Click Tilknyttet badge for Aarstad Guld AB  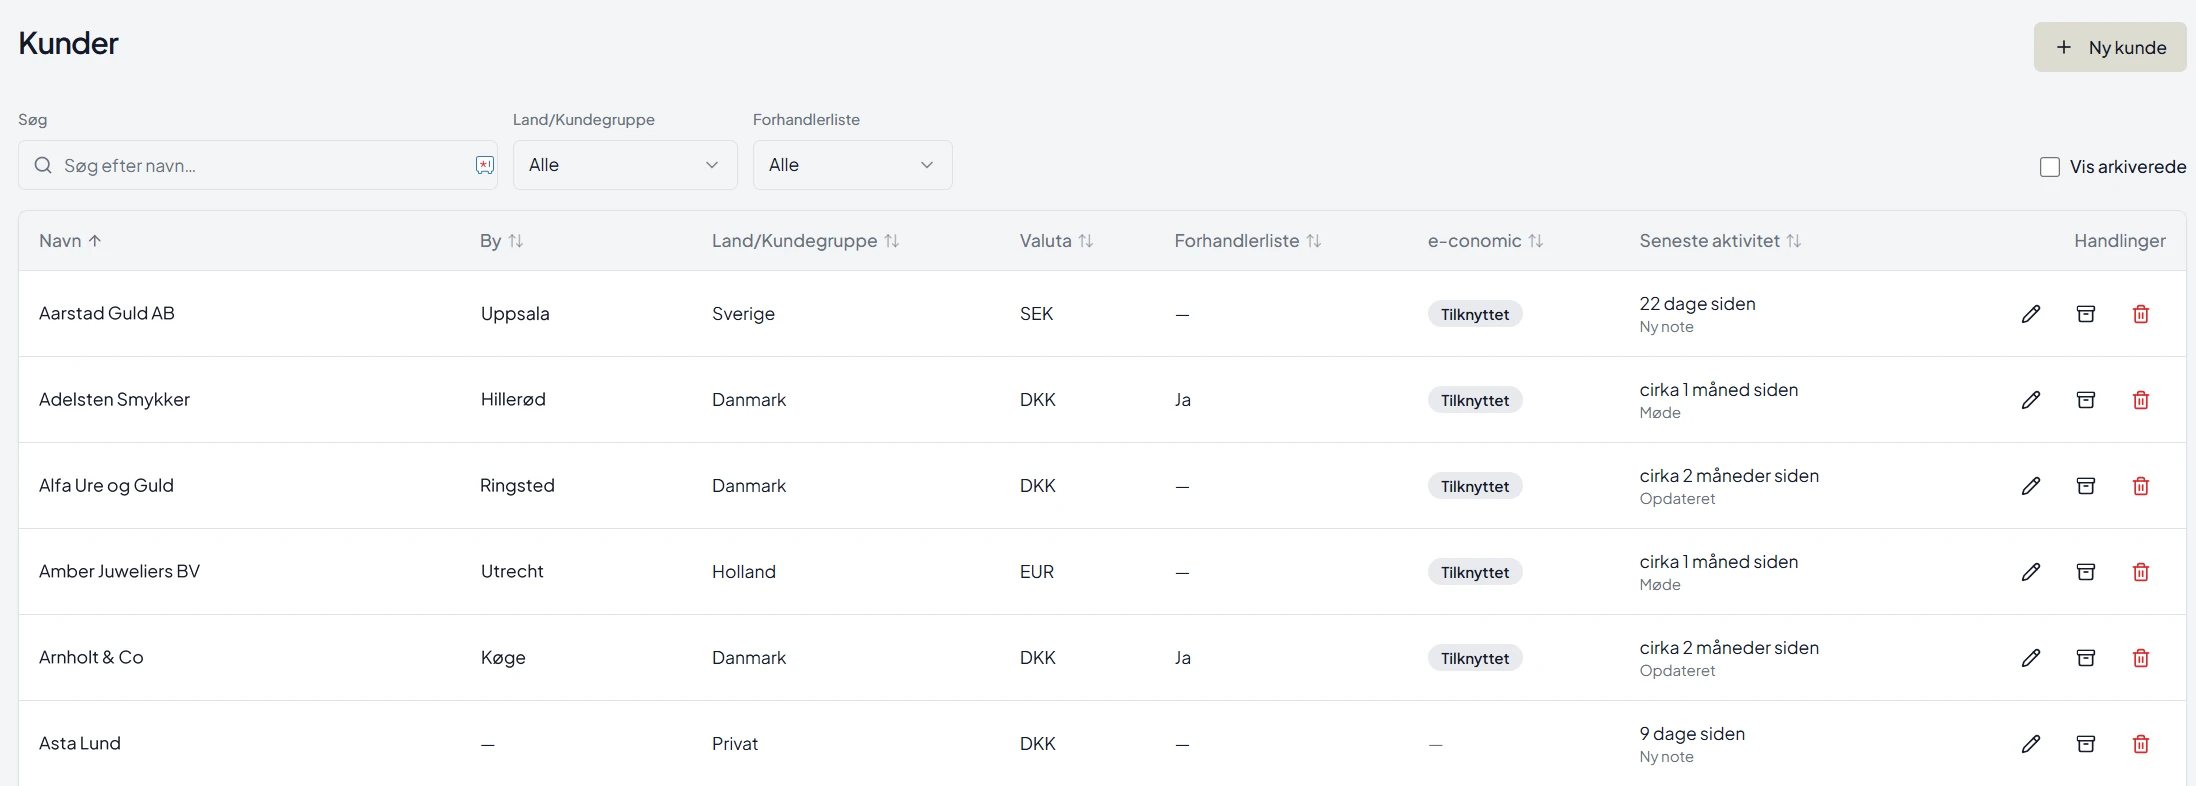point(1475,314)
